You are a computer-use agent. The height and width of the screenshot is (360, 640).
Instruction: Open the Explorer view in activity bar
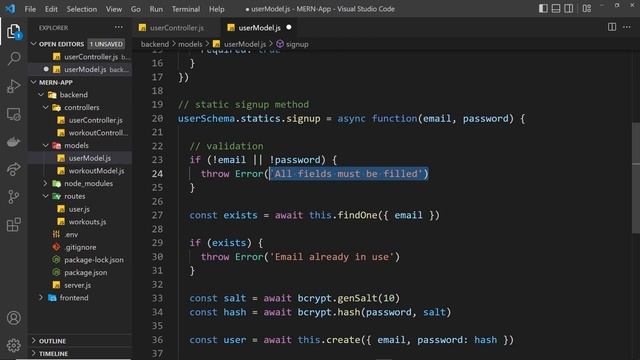[x=13, y=31]
